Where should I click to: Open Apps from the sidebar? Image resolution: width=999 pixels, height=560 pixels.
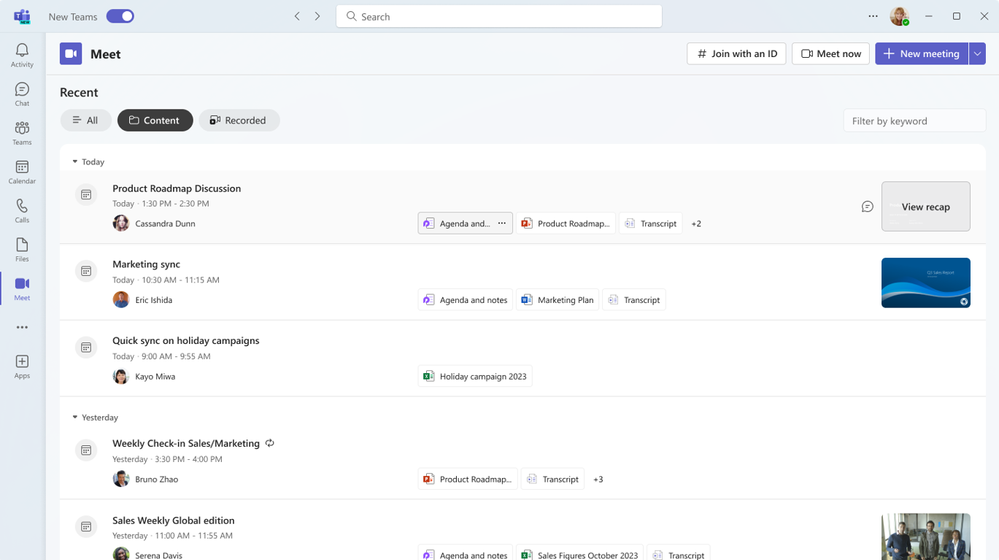[x=22, y=366]
